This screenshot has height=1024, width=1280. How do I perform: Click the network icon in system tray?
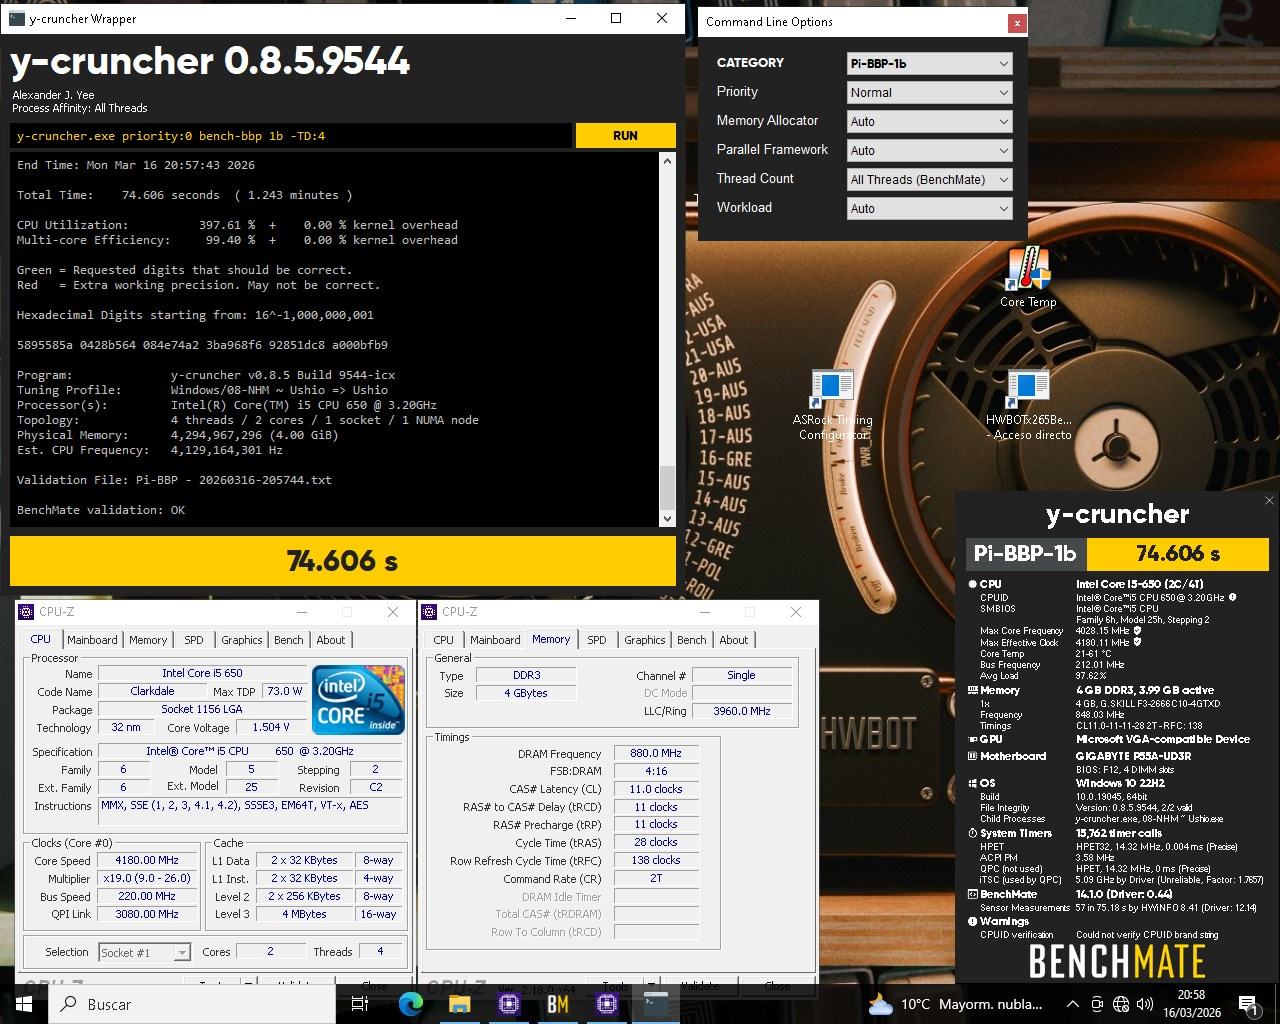click(1121, 1004)
